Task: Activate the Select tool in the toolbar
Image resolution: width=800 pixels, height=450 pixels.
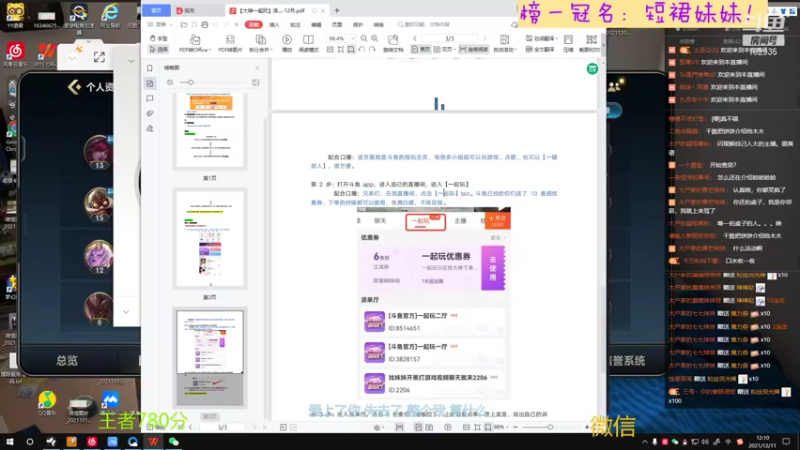Action: (x=158, y=49)
